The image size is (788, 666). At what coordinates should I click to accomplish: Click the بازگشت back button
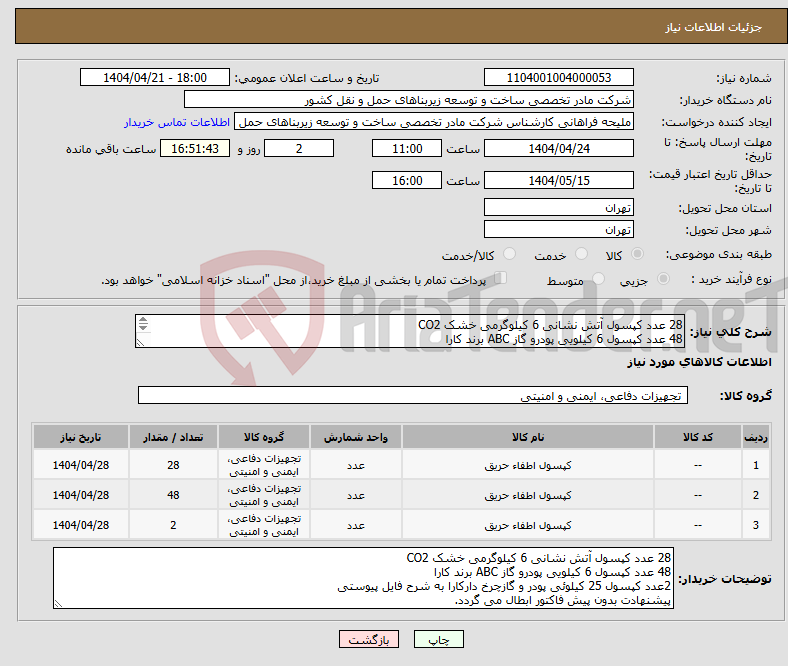(x=369, y=639)
